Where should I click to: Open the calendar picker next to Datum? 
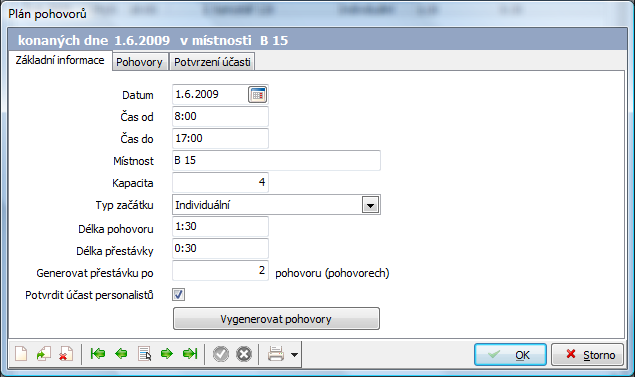tap(258, 94)
